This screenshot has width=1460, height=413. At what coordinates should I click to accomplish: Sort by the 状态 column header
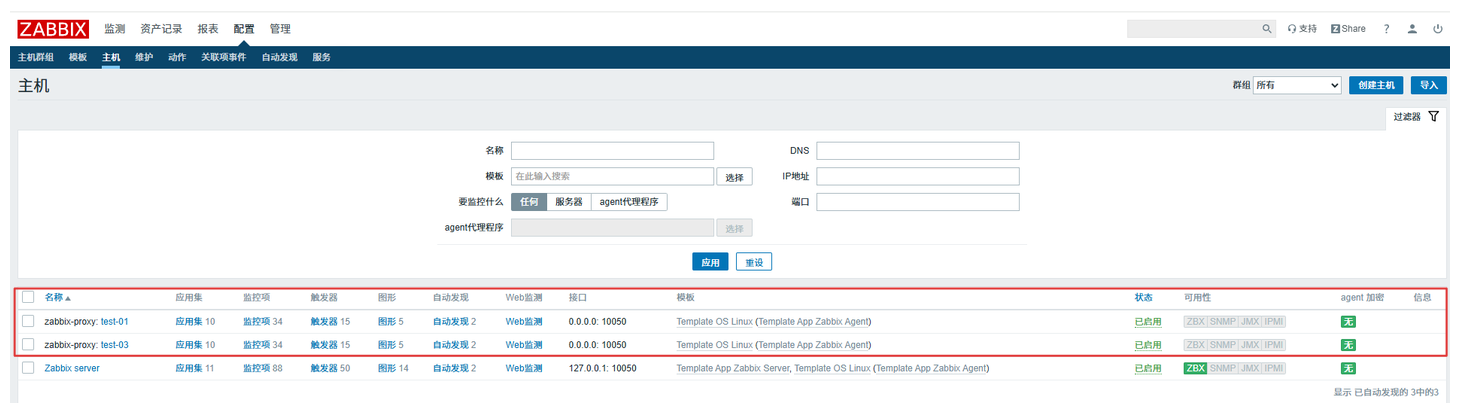pos(1143,298)
